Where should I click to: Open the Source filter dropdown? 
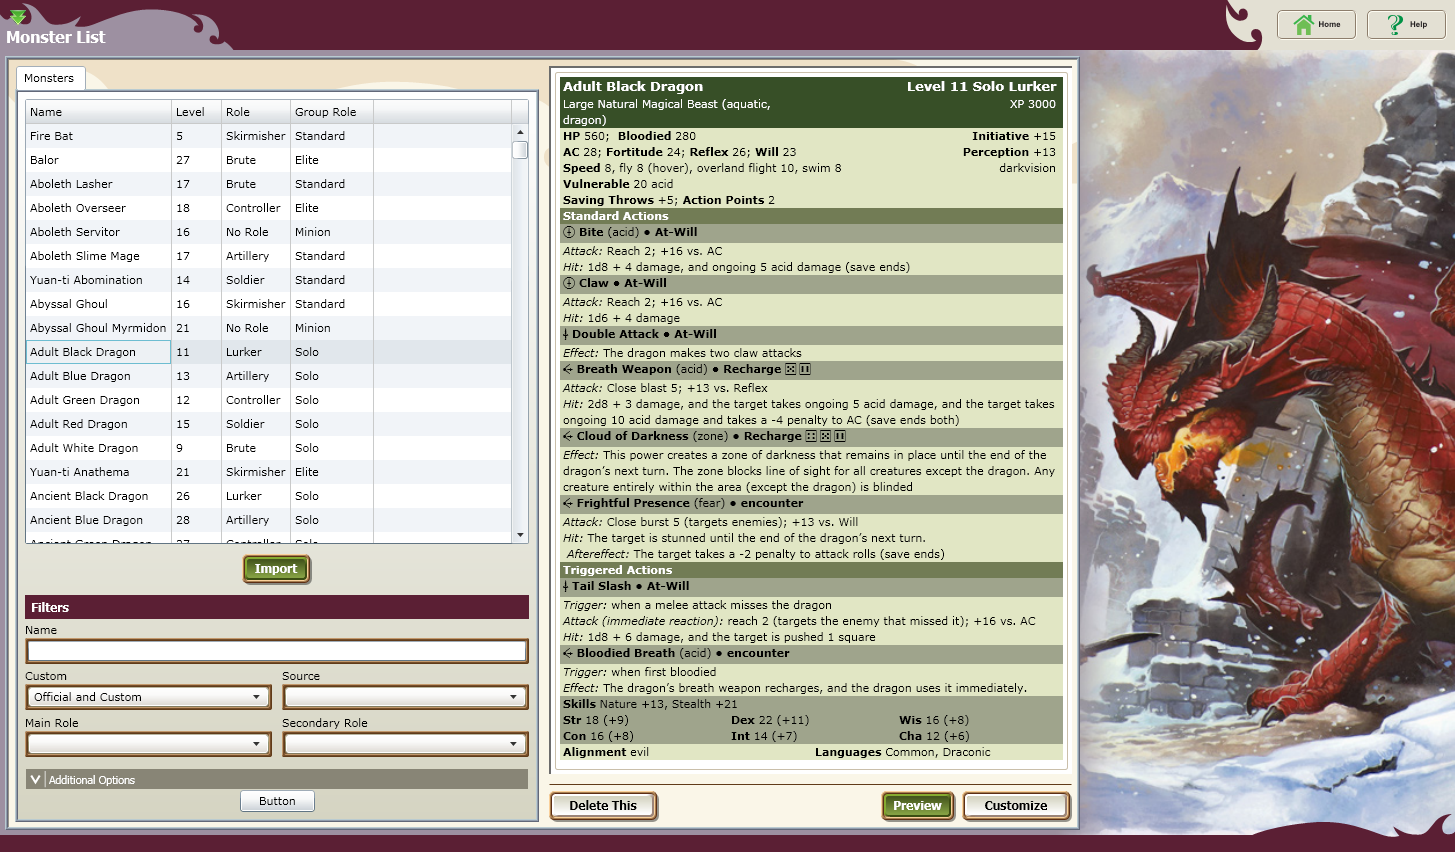[x=405, y=697]
